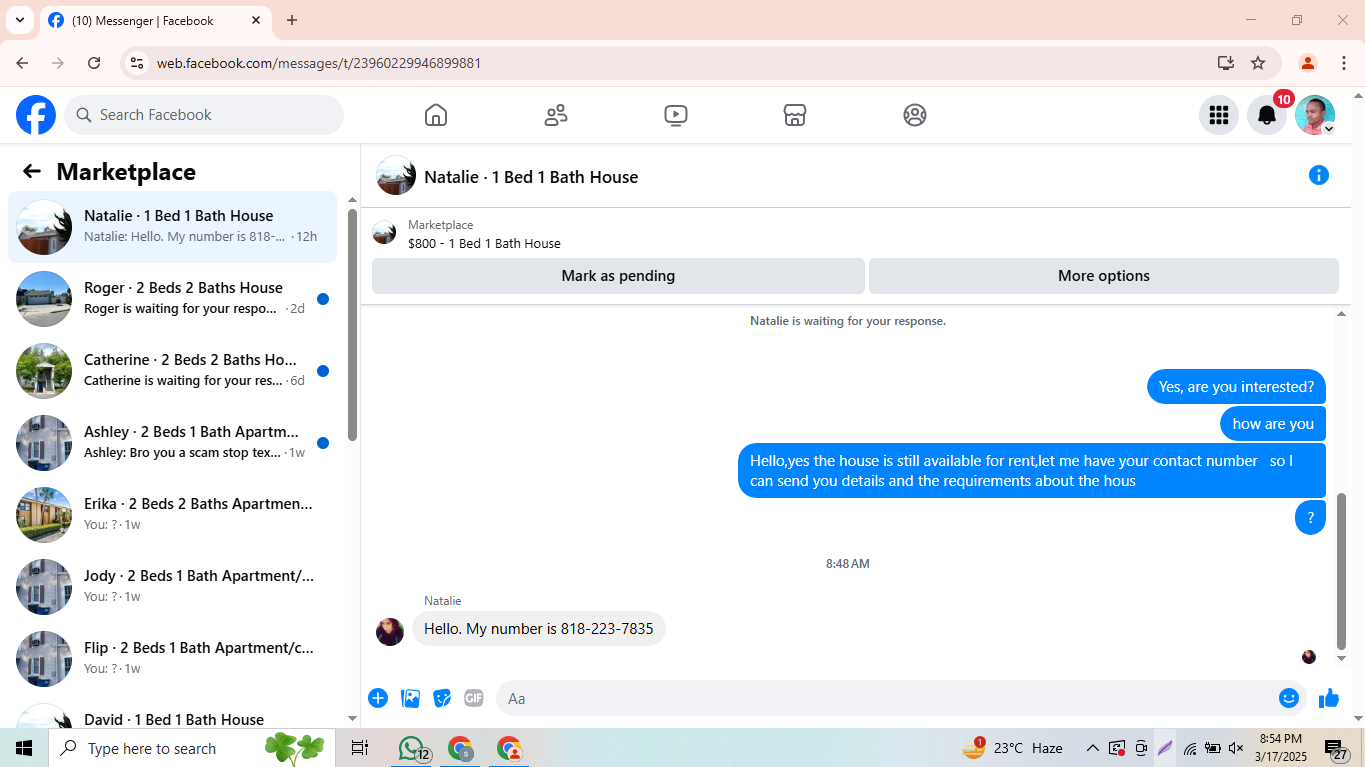This screenshot has height=767, width=1365.
Task: Open the Groups icon in top navigation
Action: (x=915, y=115)
